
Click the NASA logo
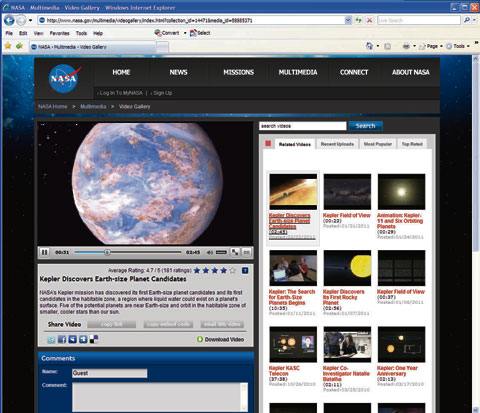(65, 78)
